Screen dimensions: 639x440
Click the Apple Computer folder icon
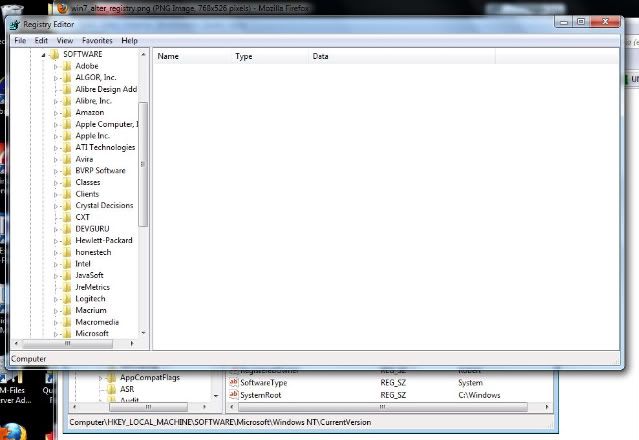coord(67,124)
